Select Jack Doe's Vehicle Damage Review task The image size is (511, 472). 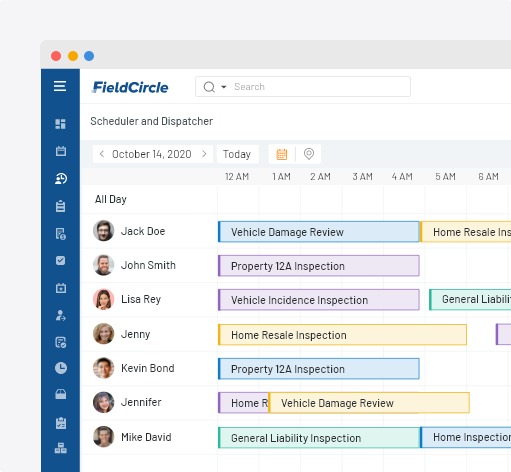[x=318, y=232]
